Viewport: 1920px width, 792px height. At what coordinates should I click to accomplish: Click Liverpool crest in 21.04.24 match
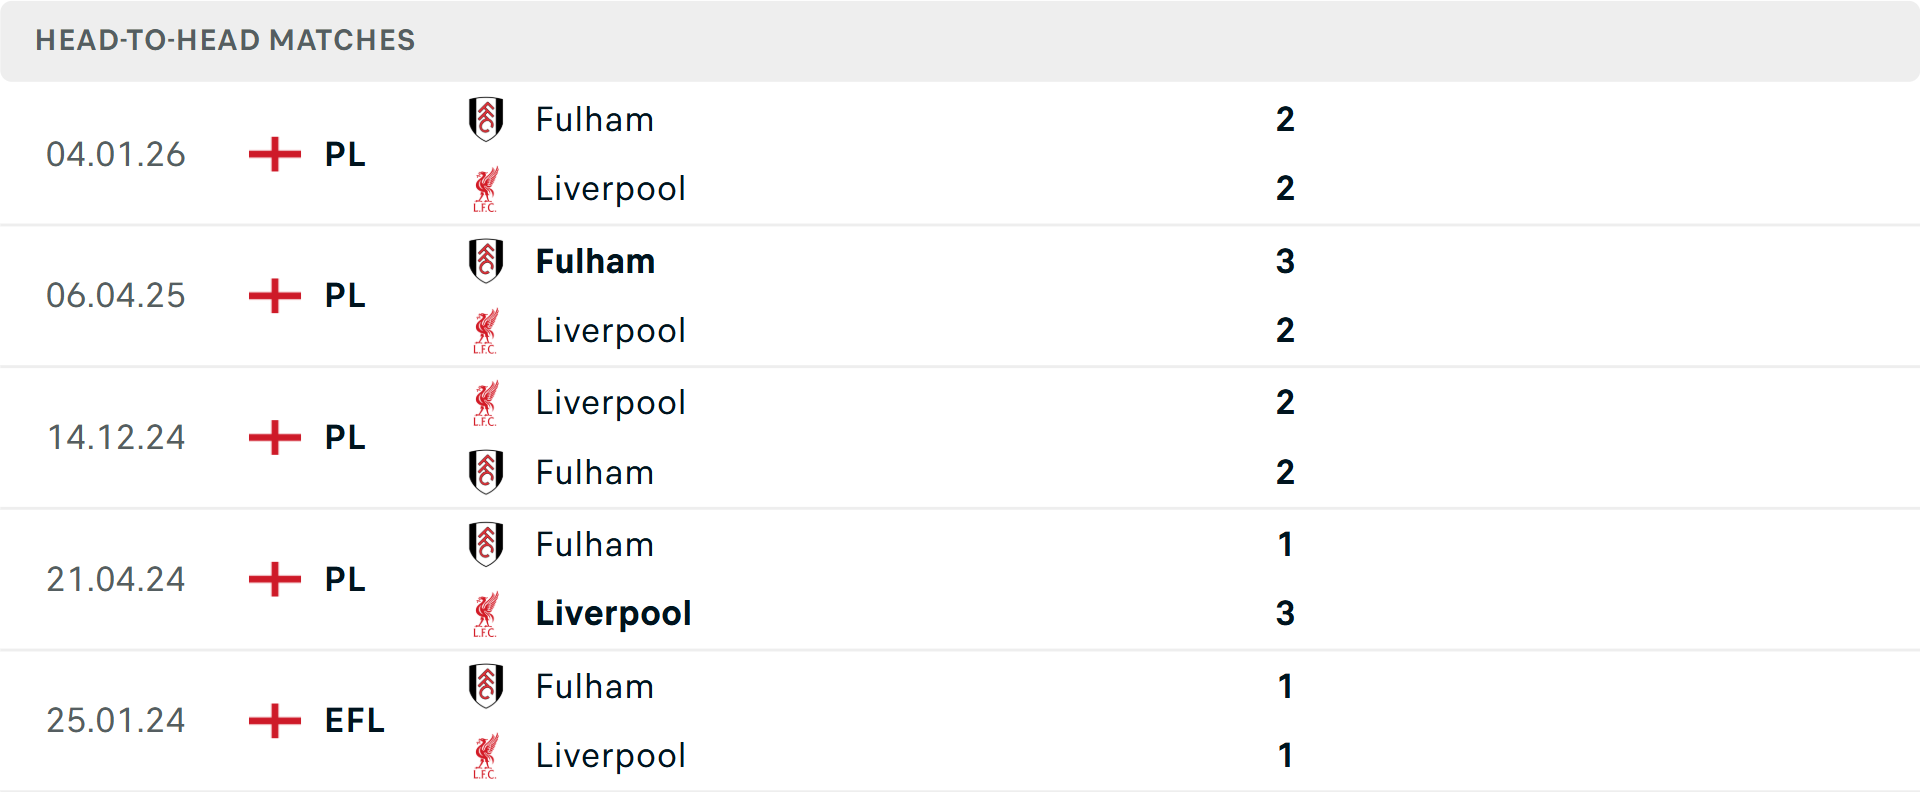pos(486,614)
